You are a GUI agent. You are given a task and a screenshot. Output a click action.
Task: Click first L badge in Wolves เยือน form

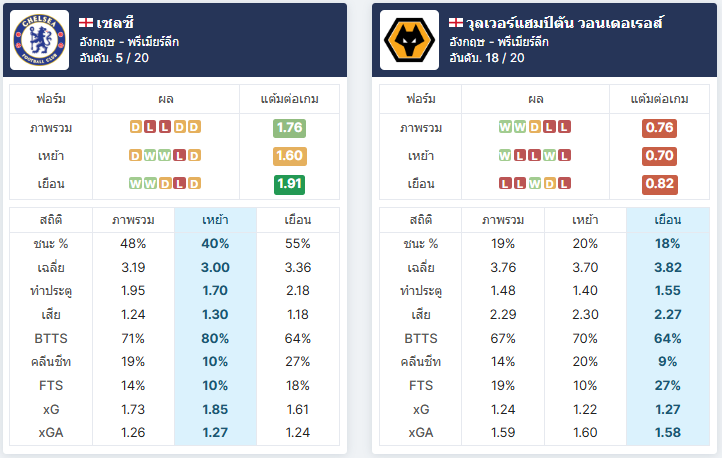tap(505, 184)
